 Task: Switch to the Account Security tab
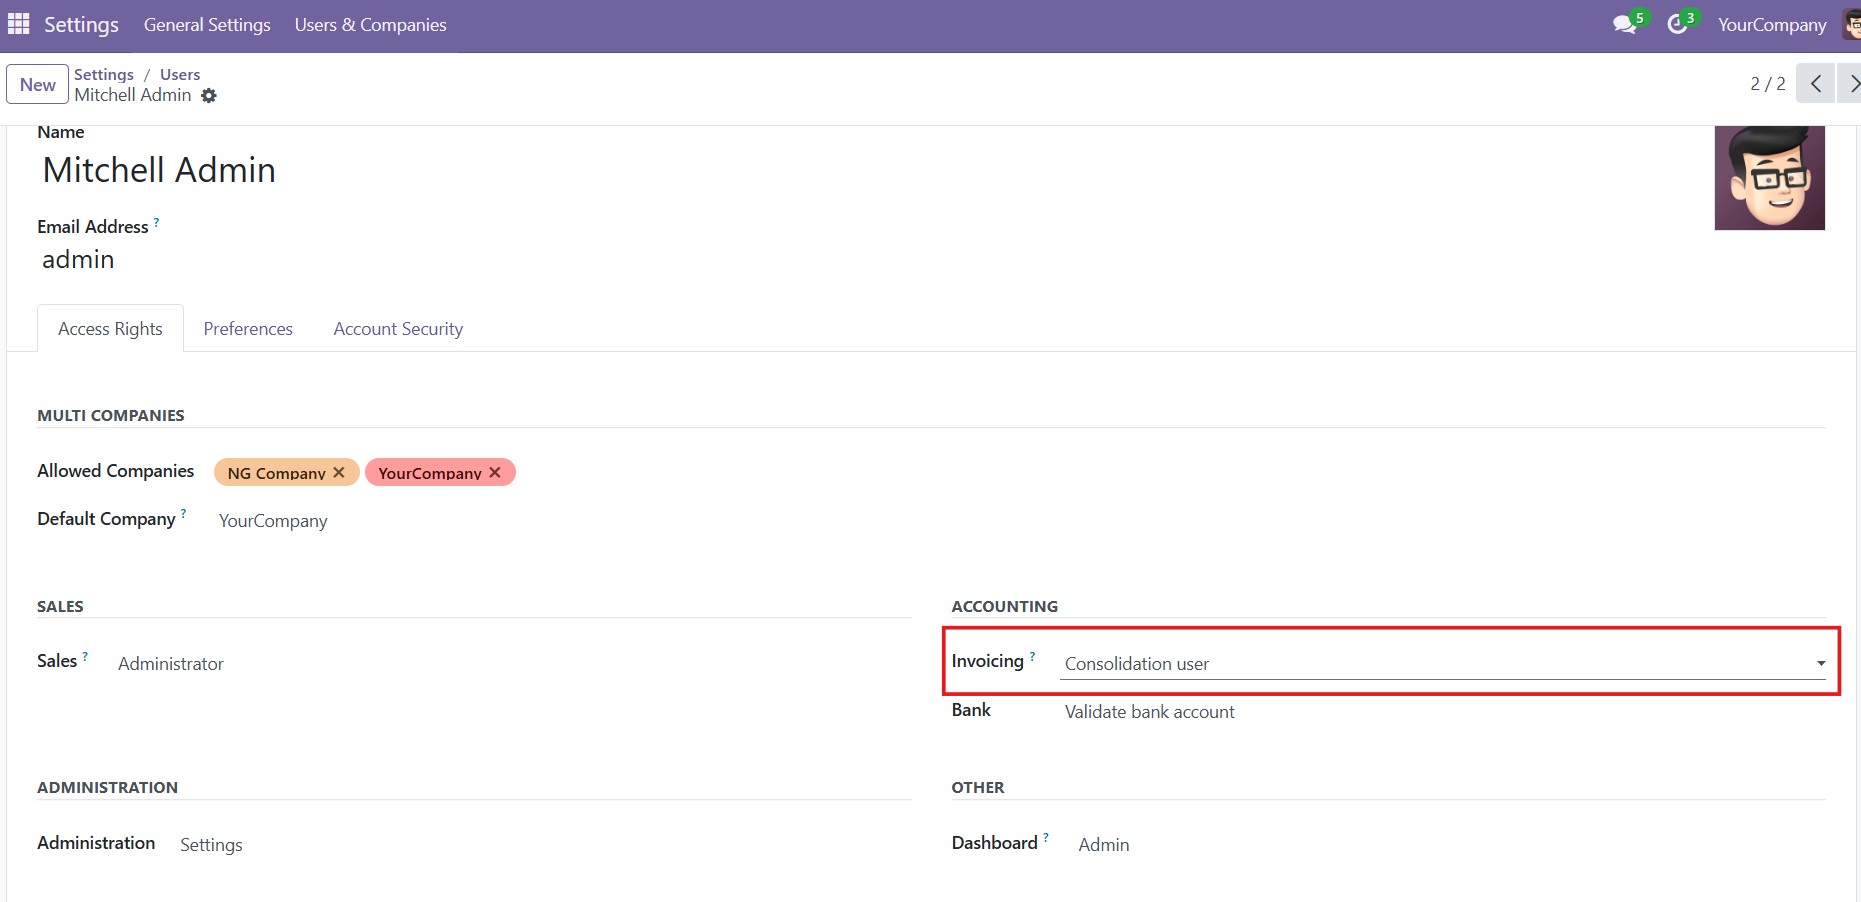(x=398, y=329)
